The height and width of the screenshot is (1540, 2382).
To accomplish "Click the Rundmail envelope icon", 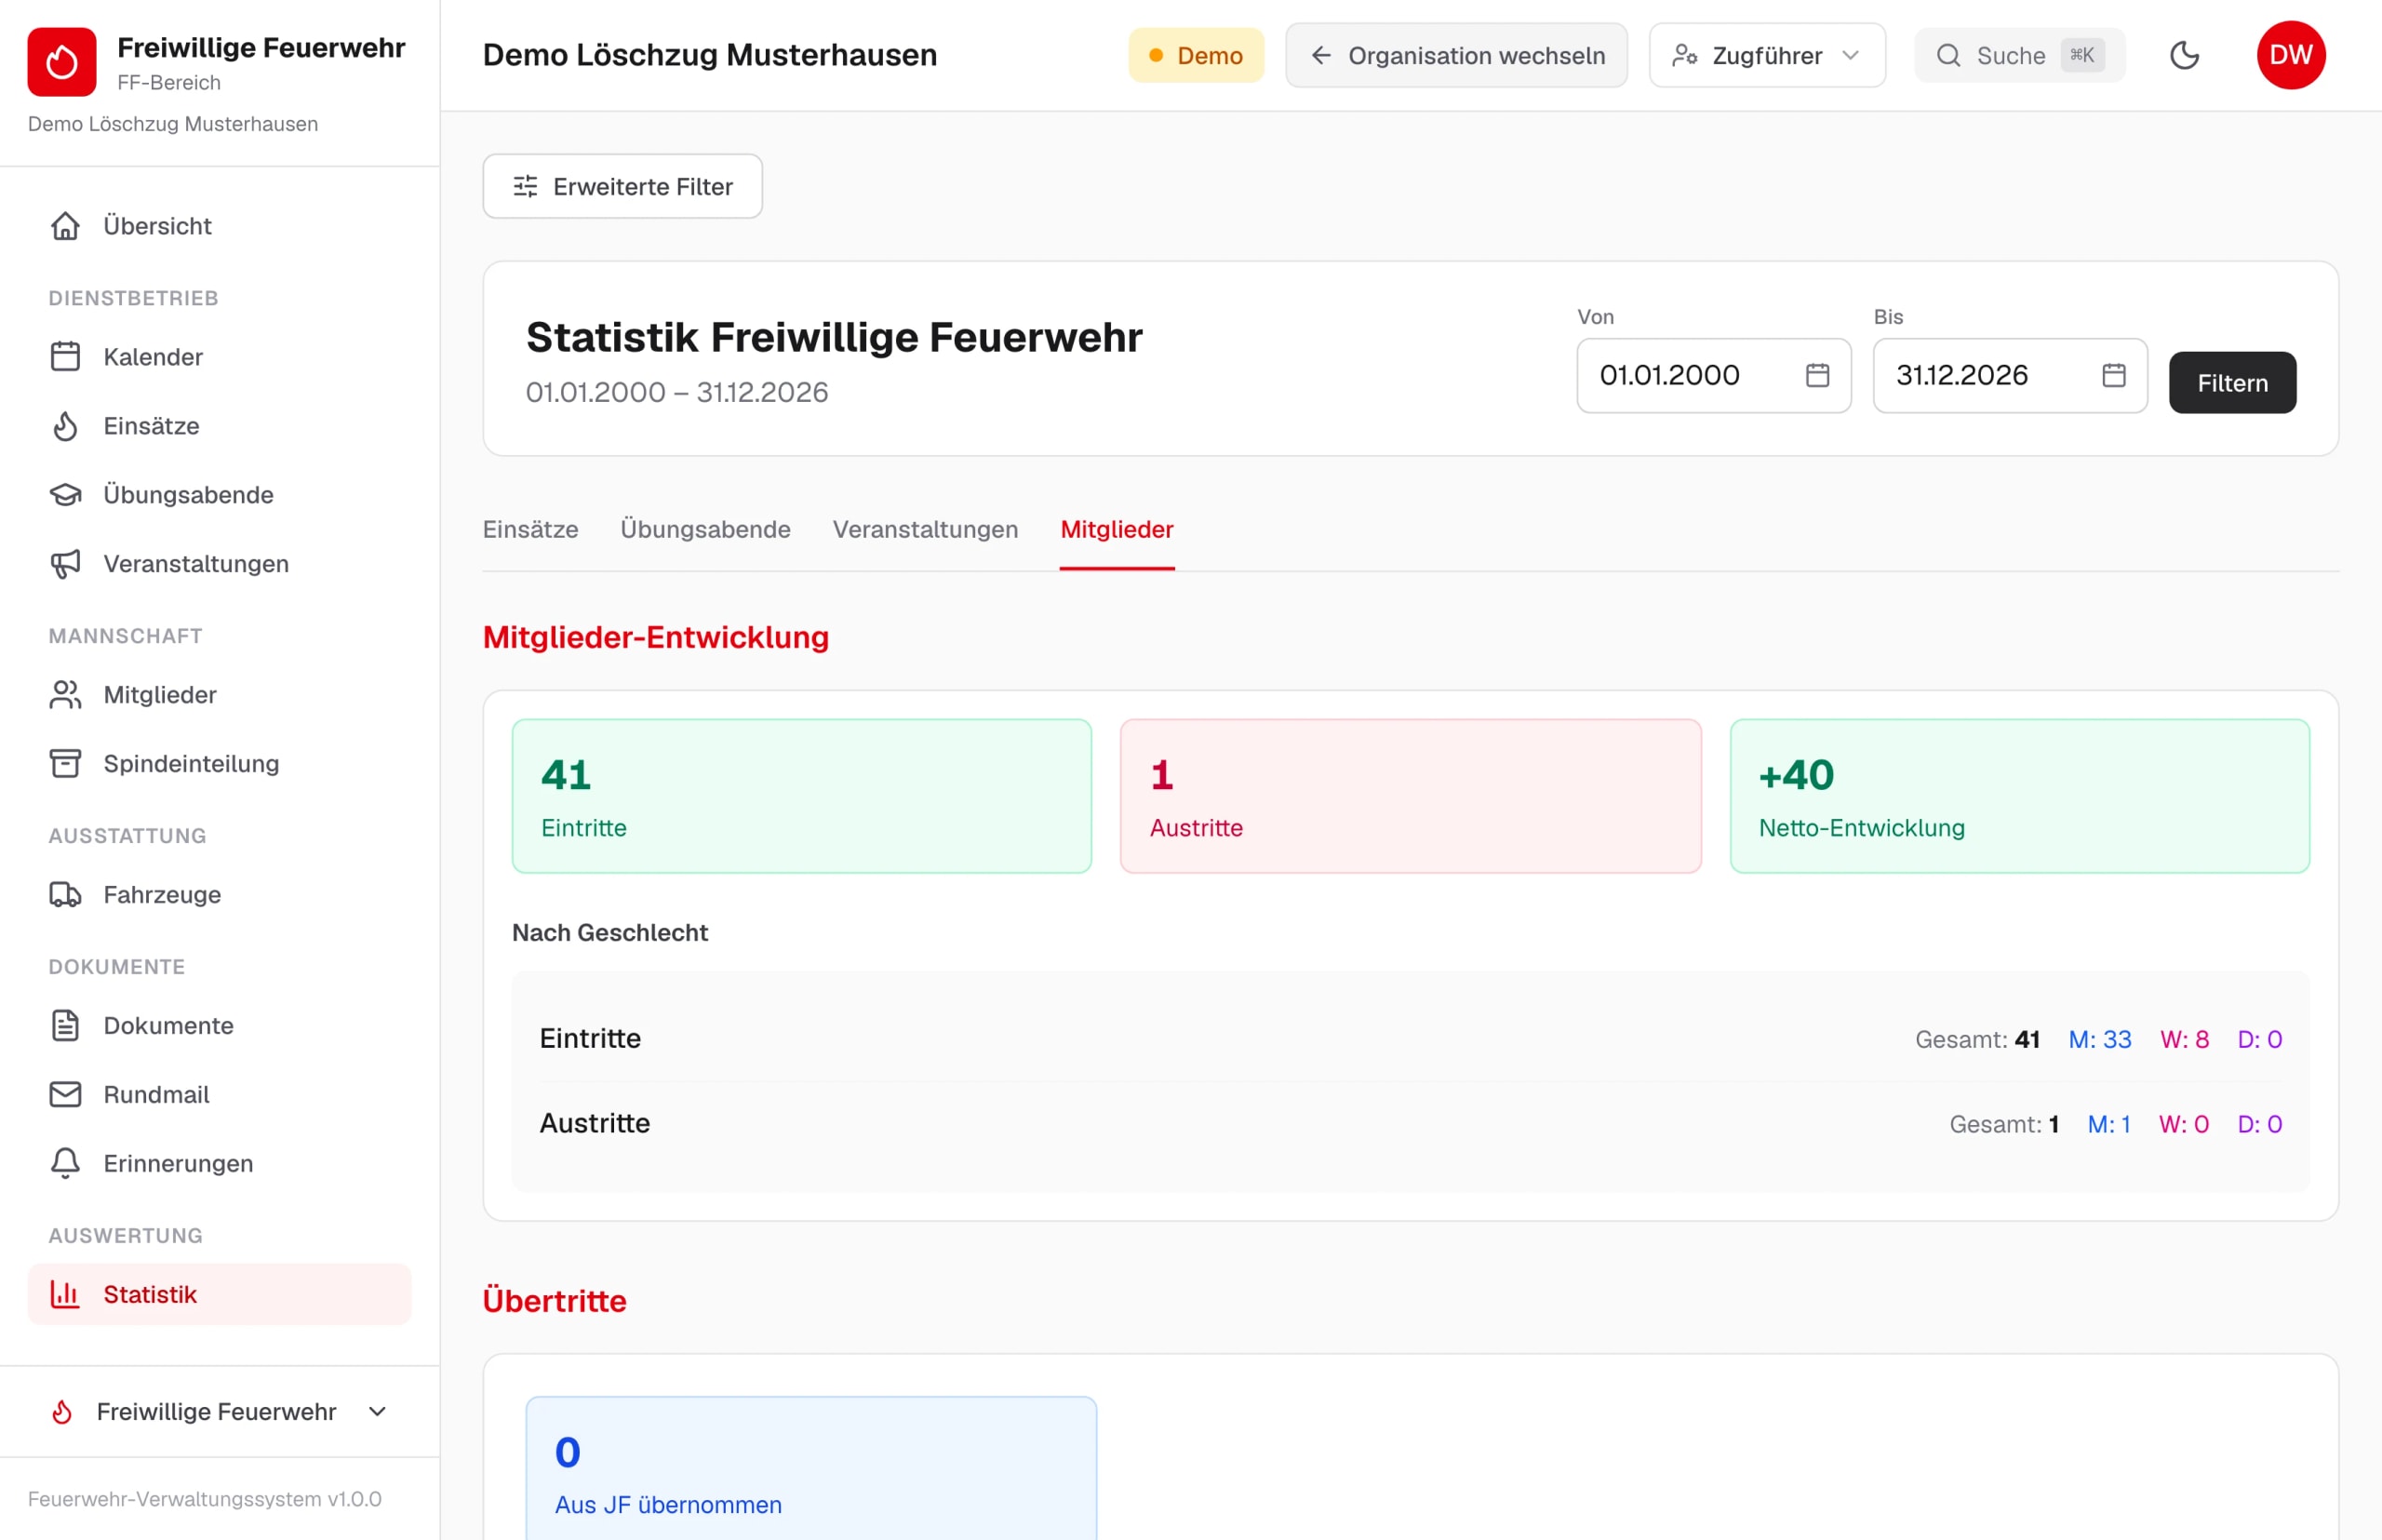I will [x=66, y=1095].
